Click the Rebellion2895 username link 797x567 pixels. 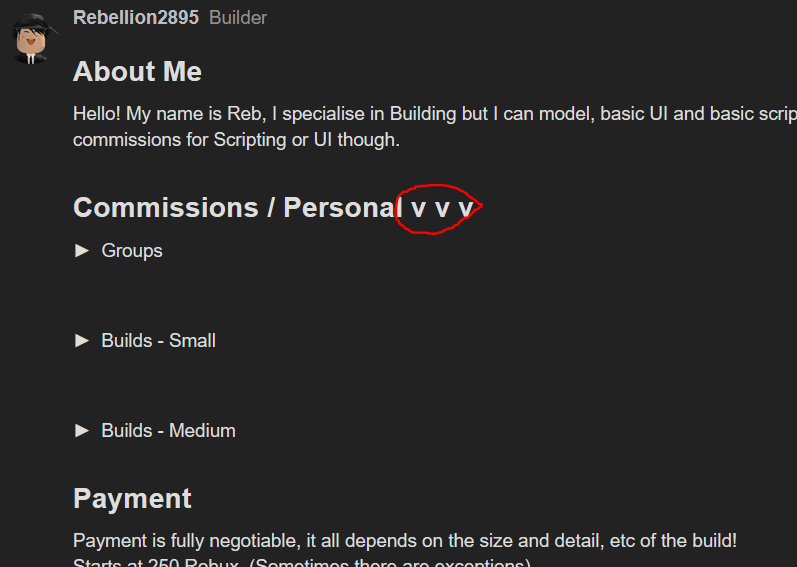136,18
